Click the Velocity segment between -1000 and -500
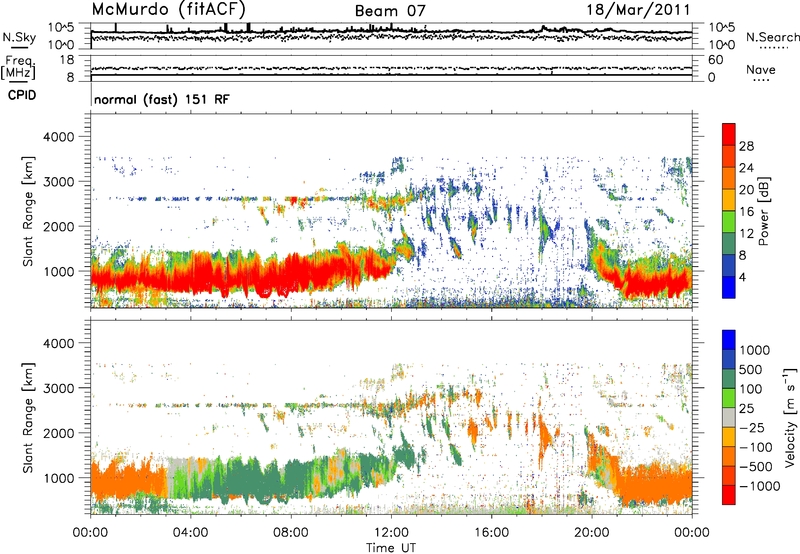This screenshot has width=800, height=554. pyautogui.click(x=729, y=475)
